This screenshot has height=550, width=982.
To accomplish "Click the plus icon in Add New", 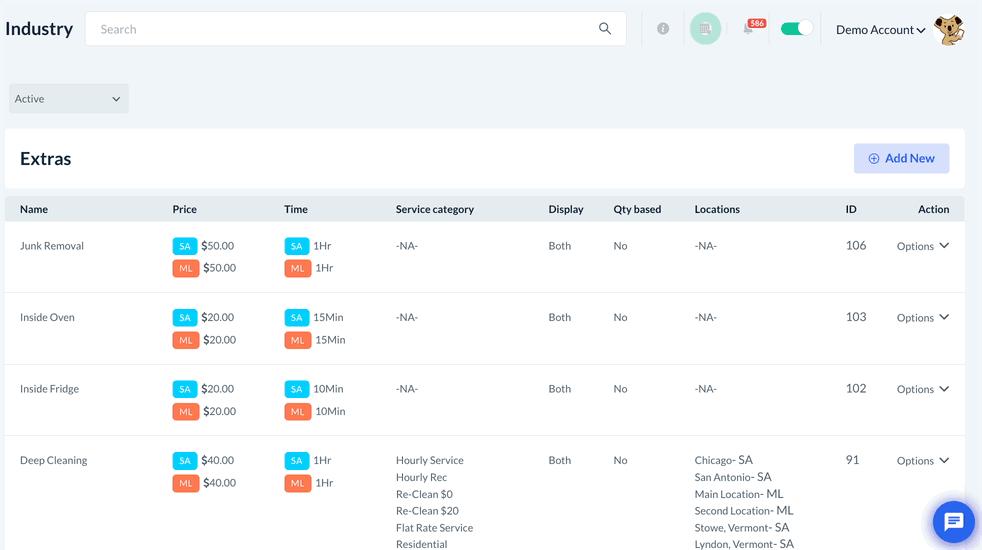I will (874, 158).
